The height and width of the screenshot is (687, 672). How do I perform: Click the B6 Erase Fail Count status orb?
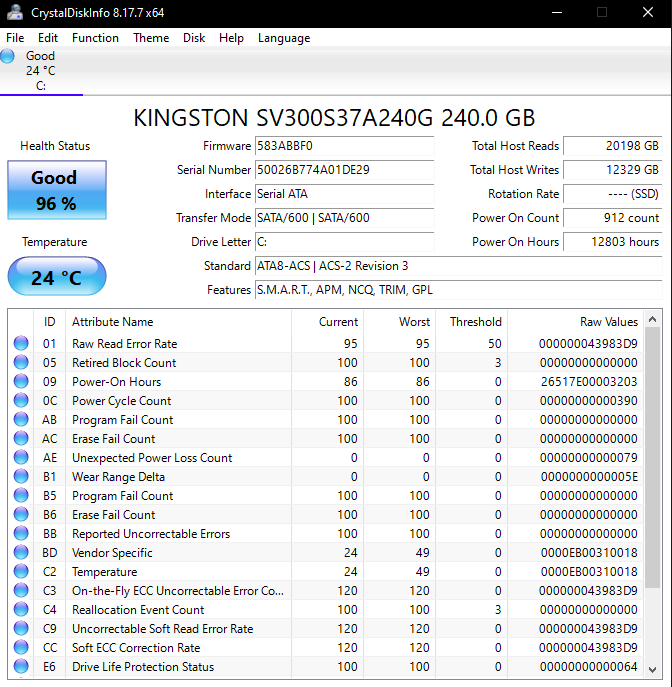point(21,514)
